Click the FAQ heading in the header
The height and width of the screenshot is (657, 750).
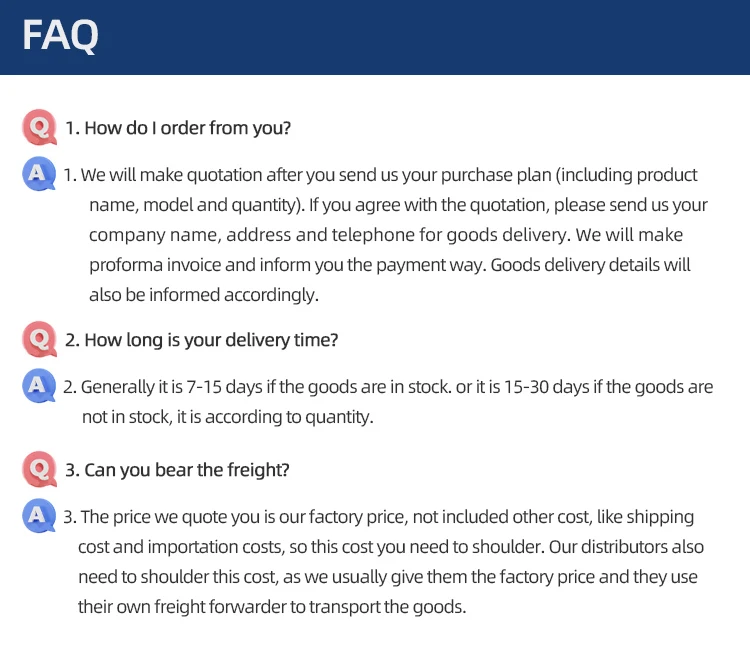pyautogui.click(x=61, y=36)
